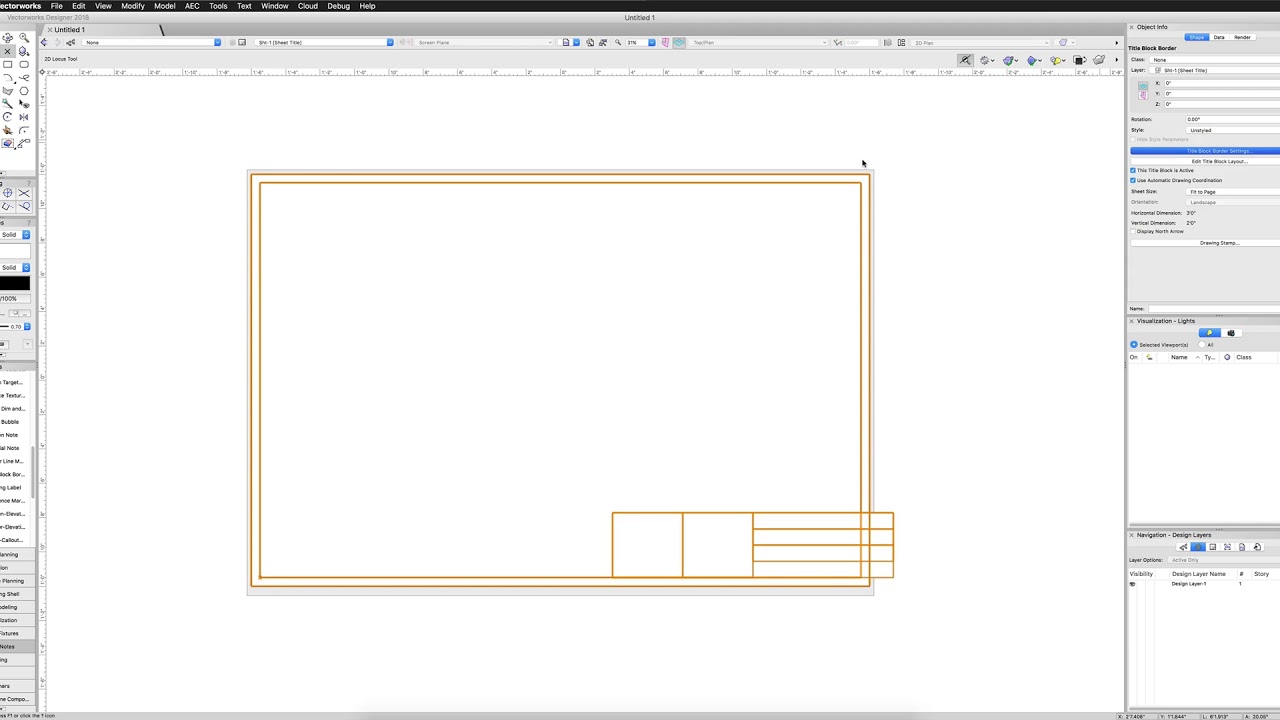
Task: Open Class dropdown in Object Info
Action: pos(1215,59)
